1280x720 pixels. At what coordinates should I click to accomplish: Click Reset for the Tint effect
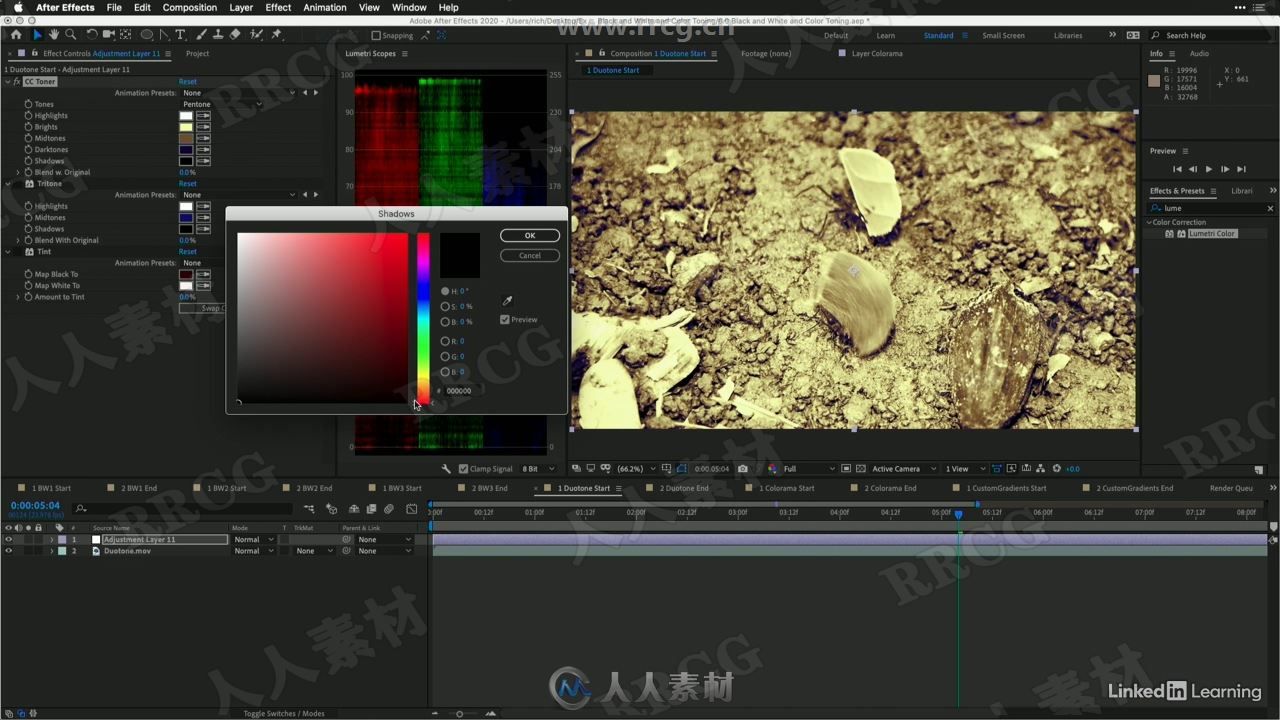(188, 252)
